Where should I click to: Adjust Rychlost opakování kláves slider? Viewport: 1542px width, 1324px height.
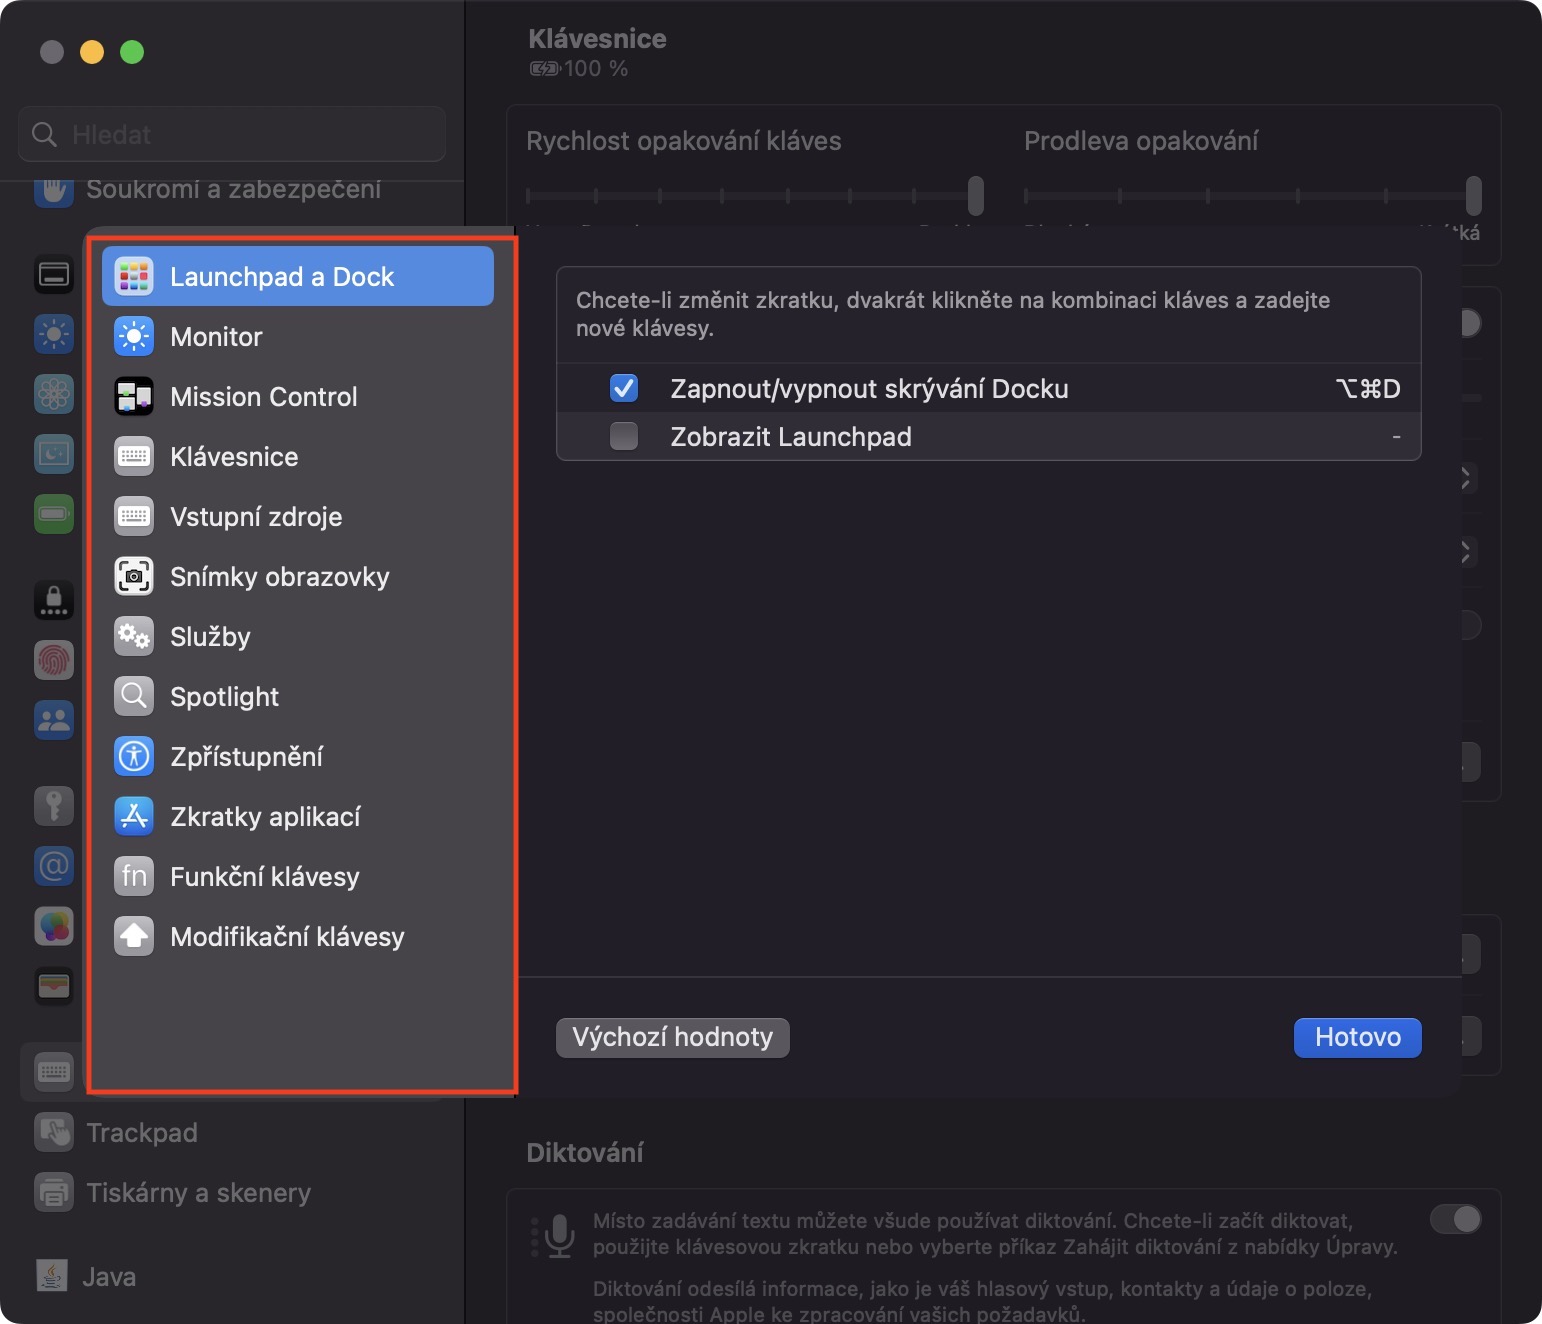[975, 195]
